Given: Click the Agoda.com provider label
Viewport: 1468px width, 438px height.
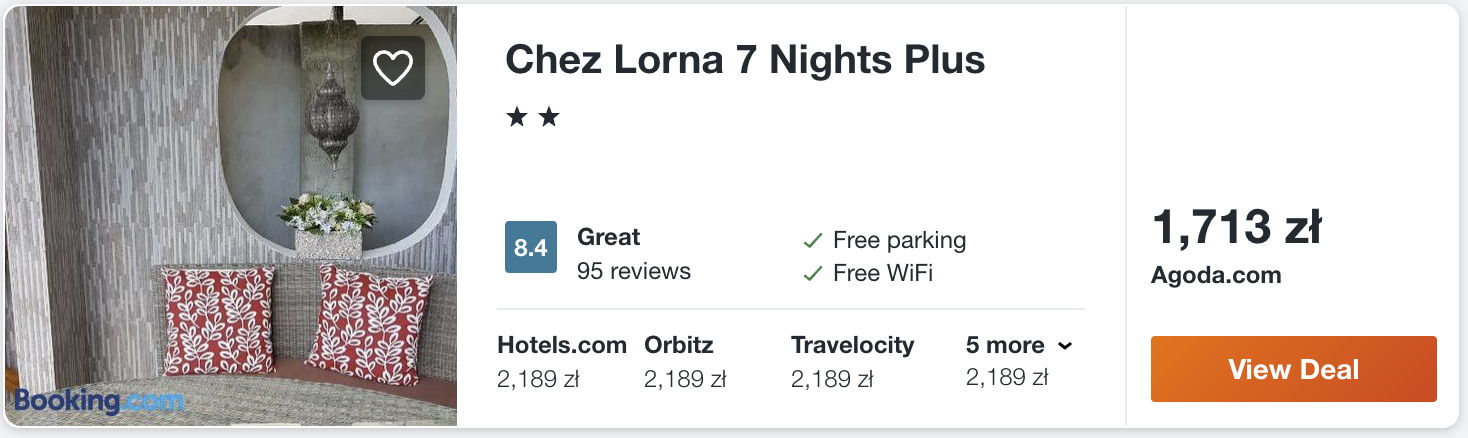Looking at the screenshot, I should coord(1216,275).
